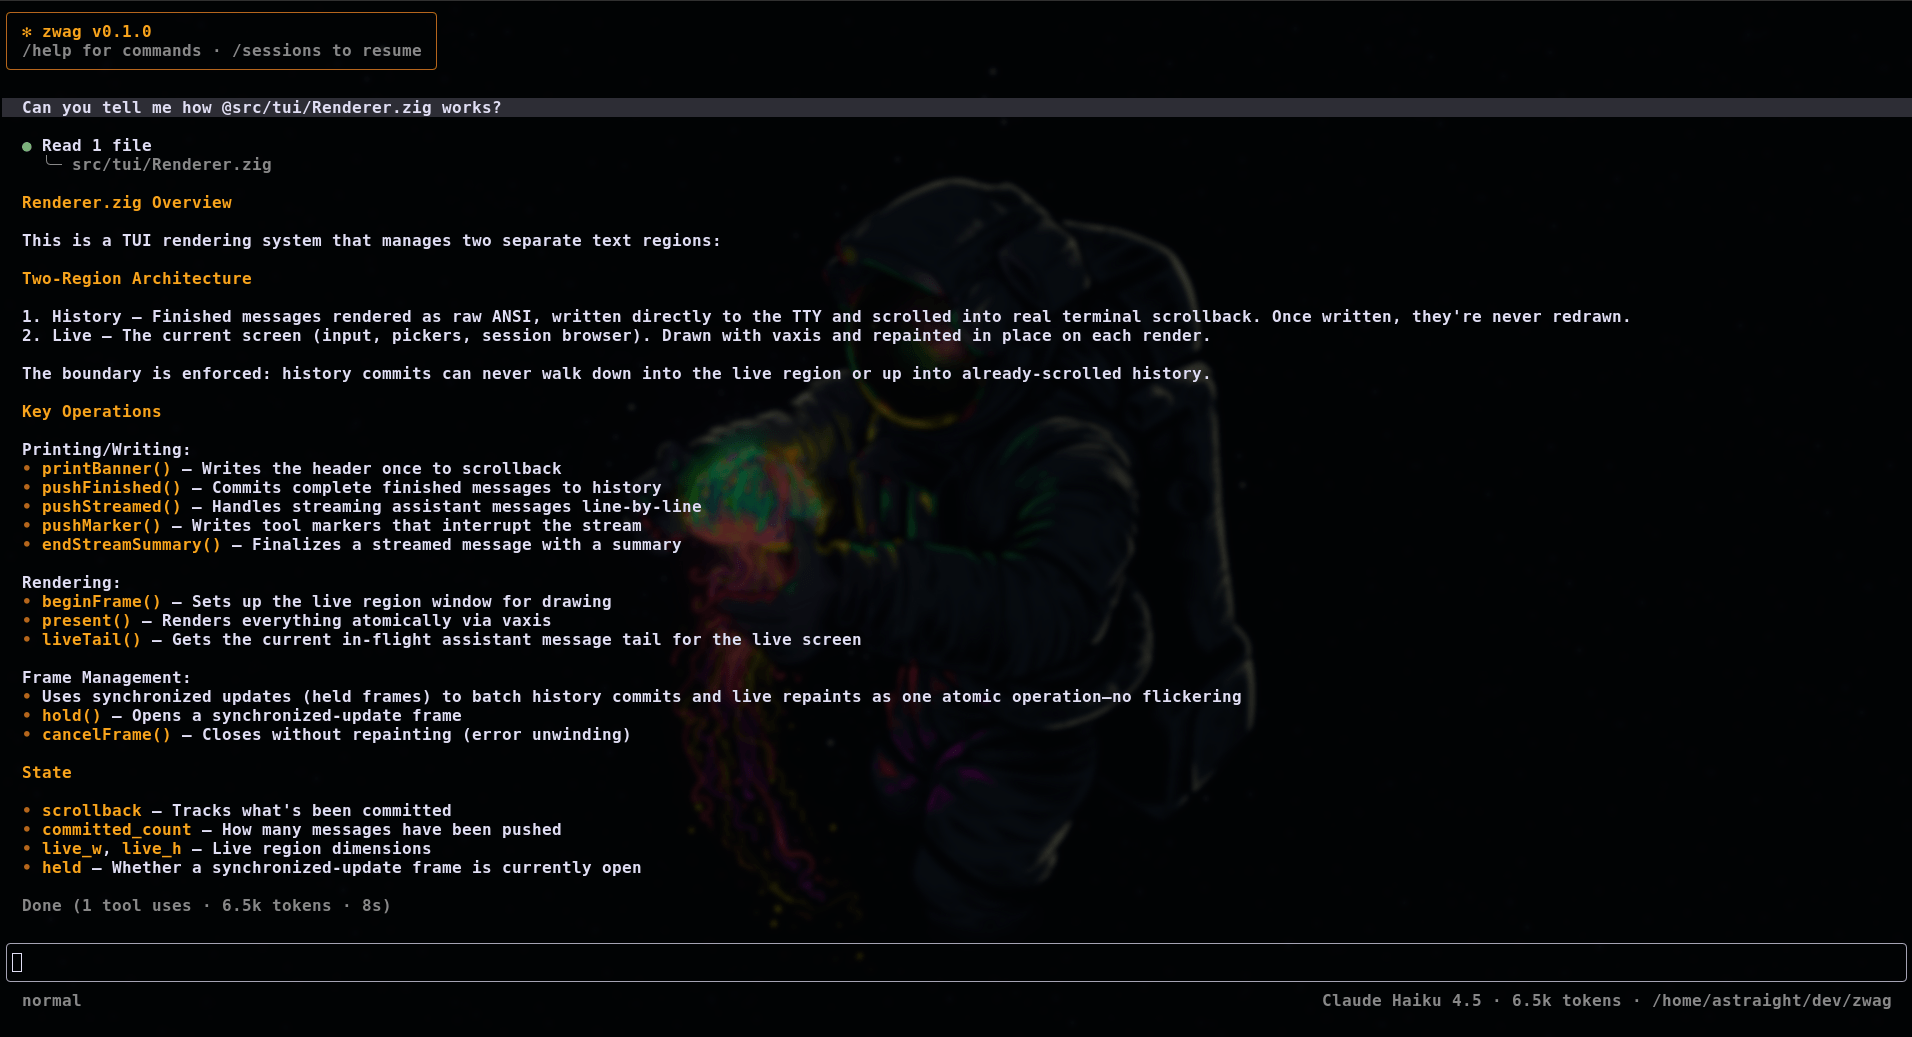Click the '/sessions to resume' hint text
Screen dimensions: 1912x1037
click(326, 51)
